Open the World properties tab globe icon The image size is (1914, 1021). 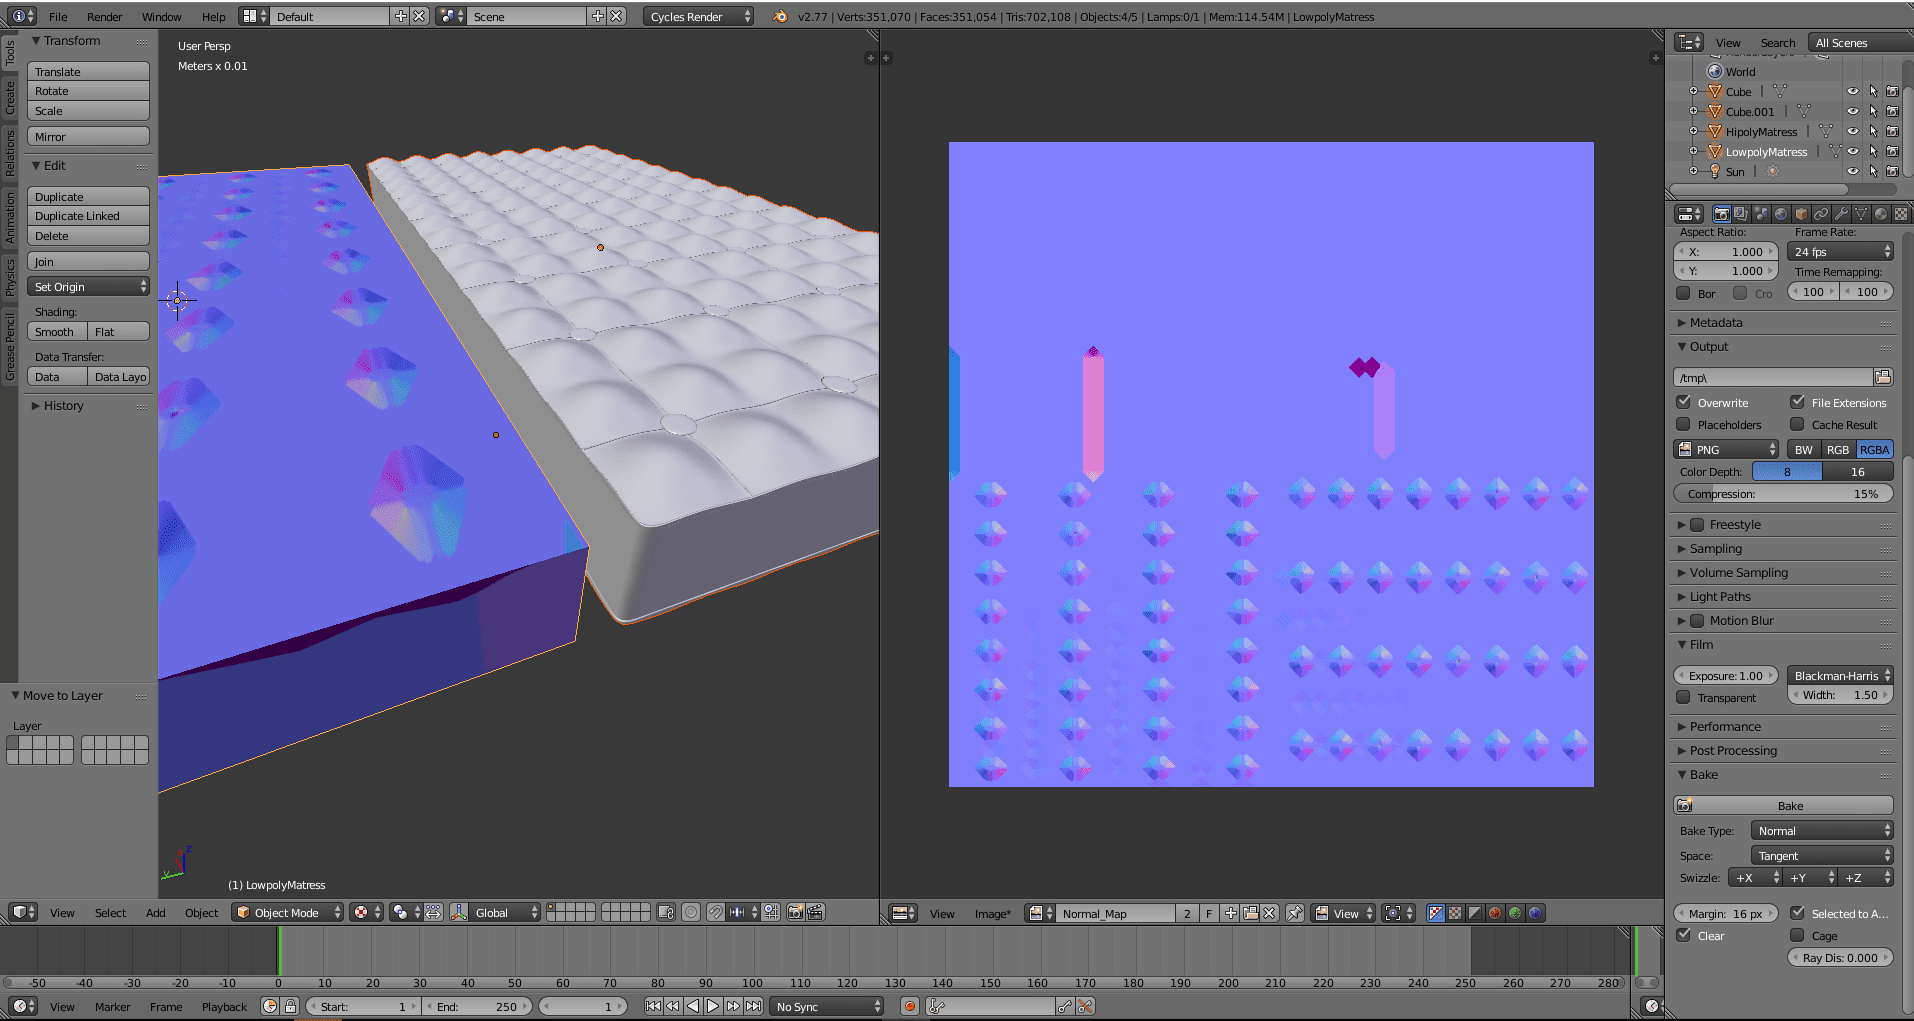(1781, 214)
